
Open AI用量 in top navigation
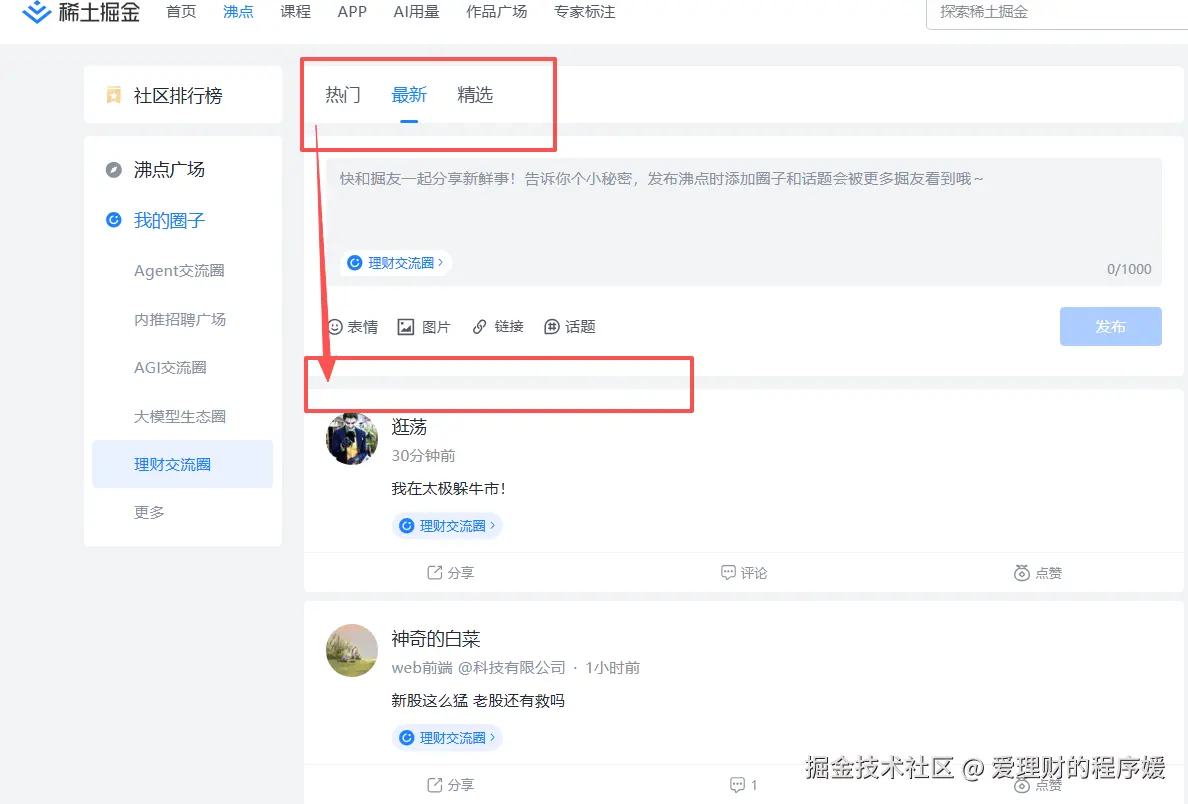(416, 12)
